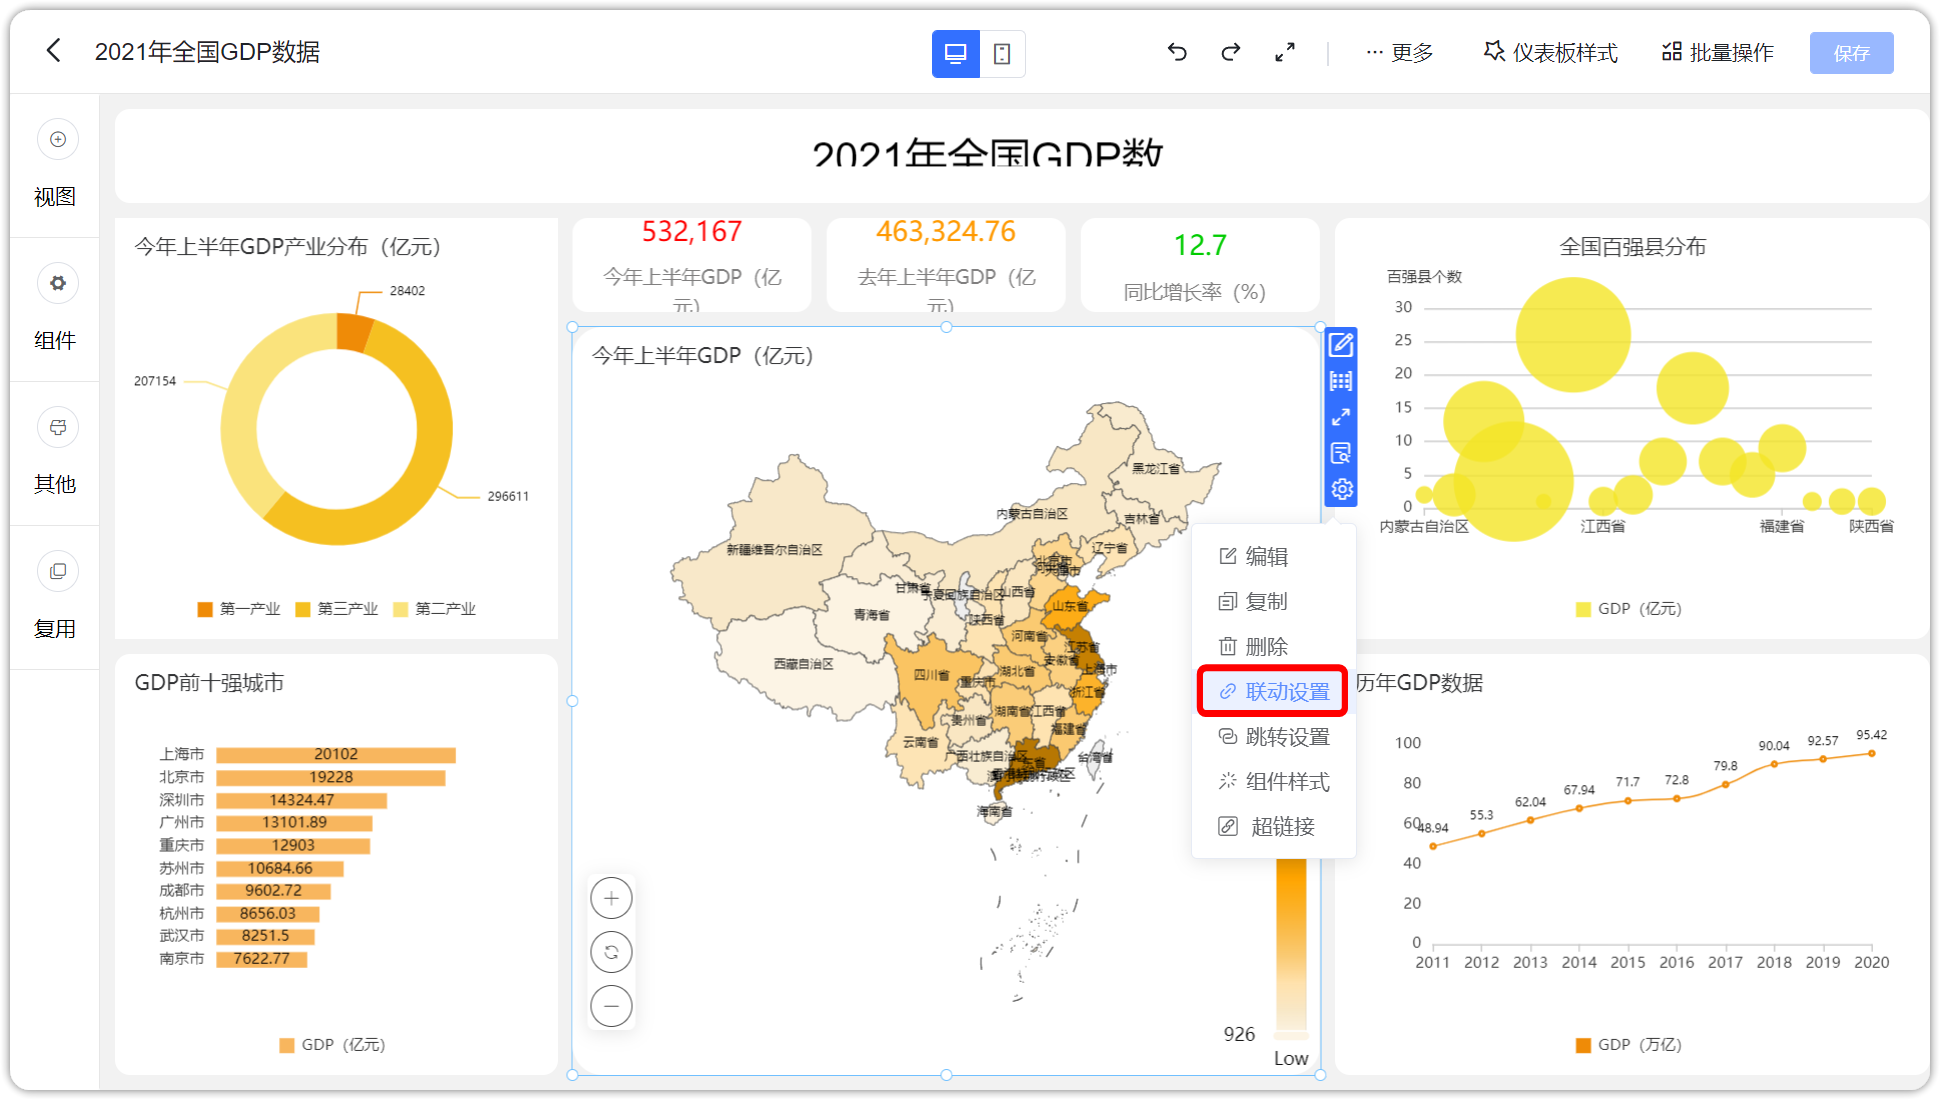
Task: Click 新疆维吾尔自治区 on the map
Action: [x=775, y=548]
